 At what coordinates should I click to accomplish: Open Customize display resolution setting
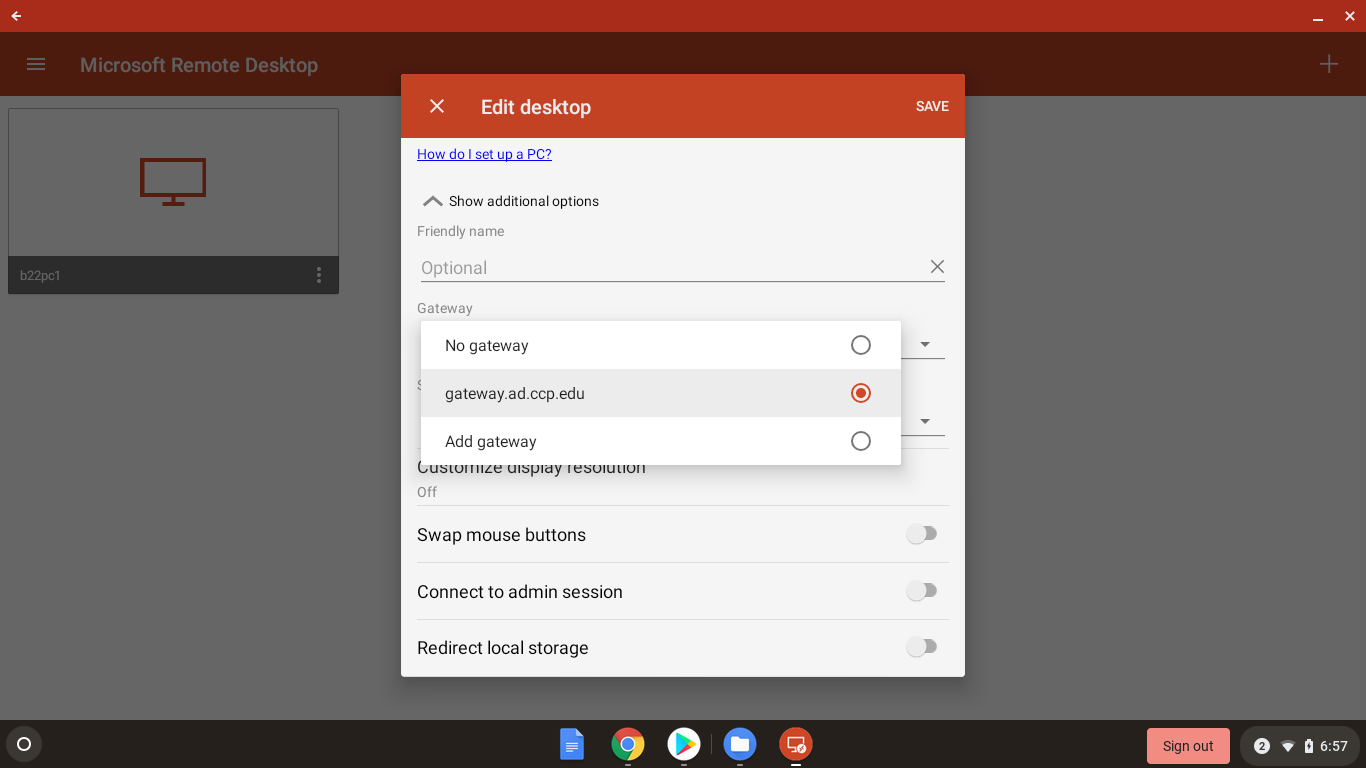coord(683,477)
